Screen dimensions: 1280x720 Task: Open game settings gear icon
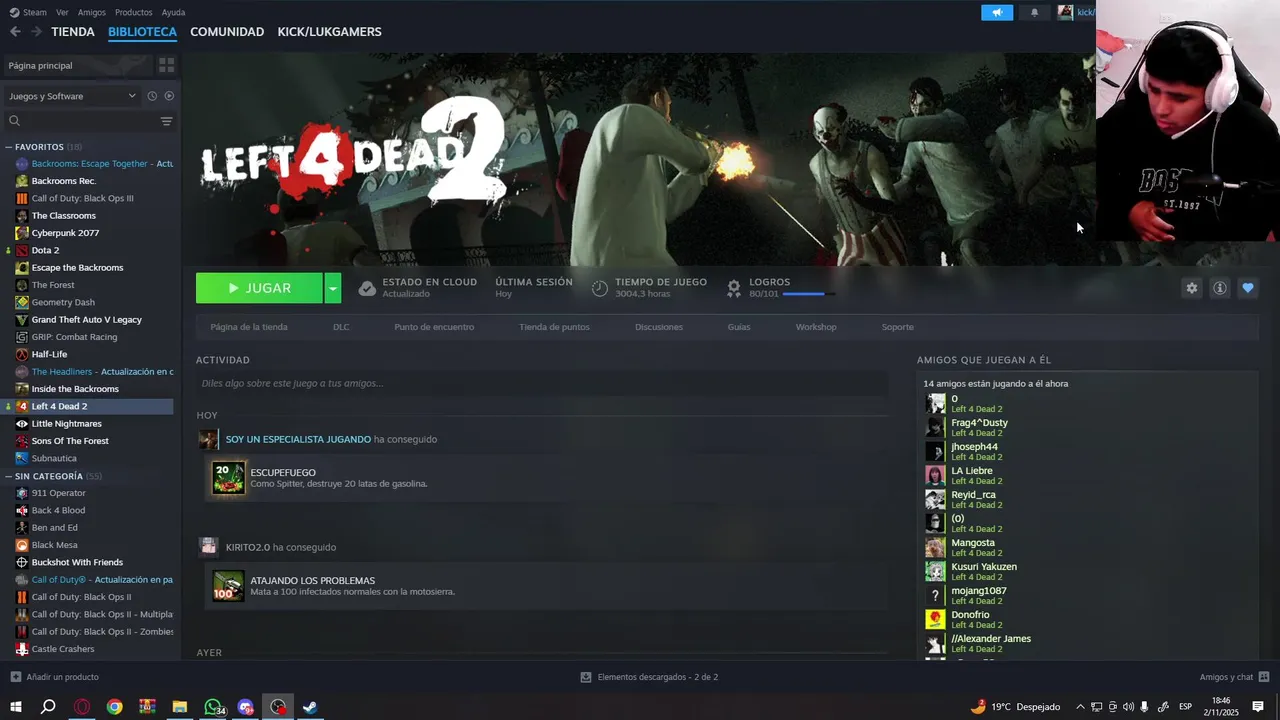coord(1191,288)
